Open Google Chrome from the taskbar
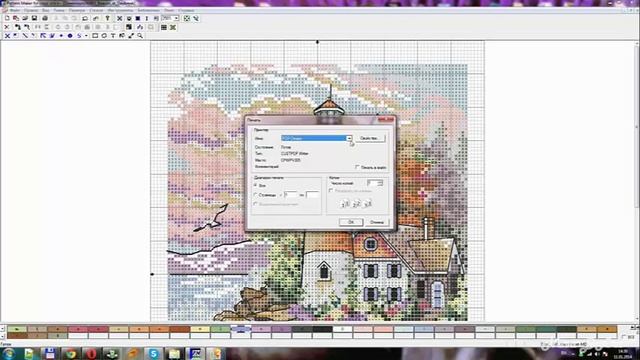Viewport: 640px width, 360px height. [71, 353]
